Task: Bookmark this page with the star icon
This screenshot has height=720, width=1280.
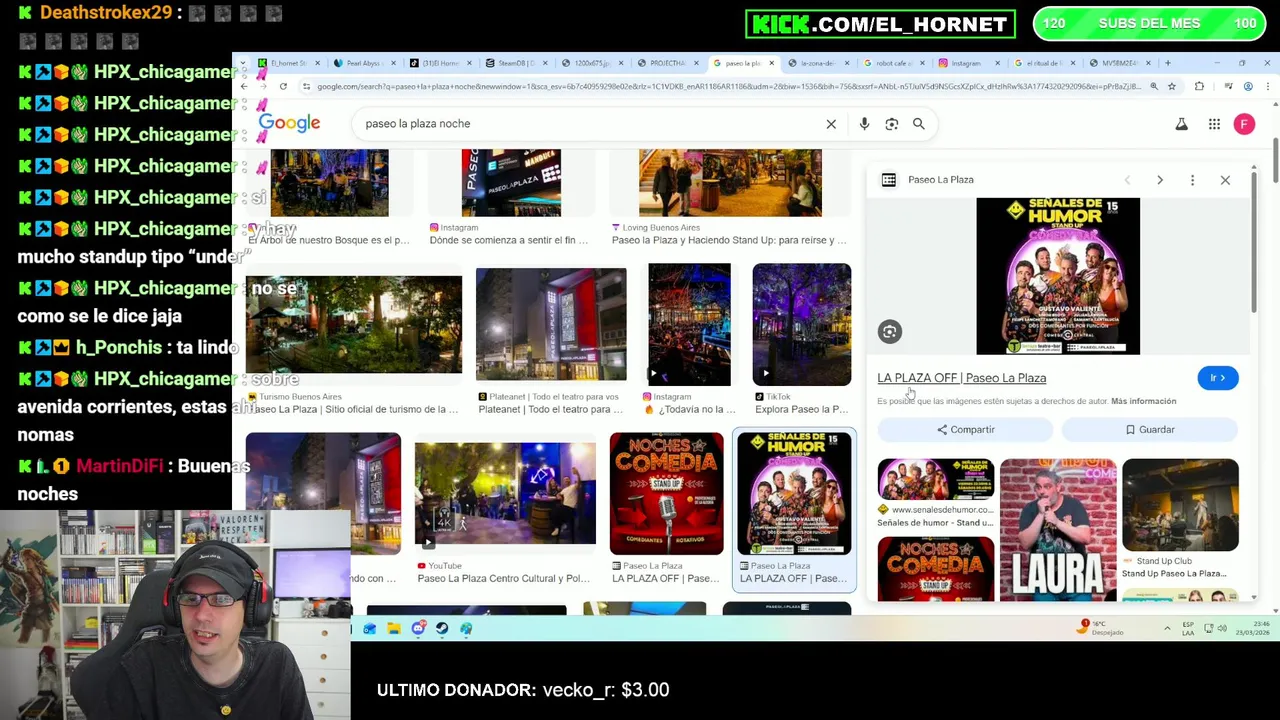Action: [1172, 87]
